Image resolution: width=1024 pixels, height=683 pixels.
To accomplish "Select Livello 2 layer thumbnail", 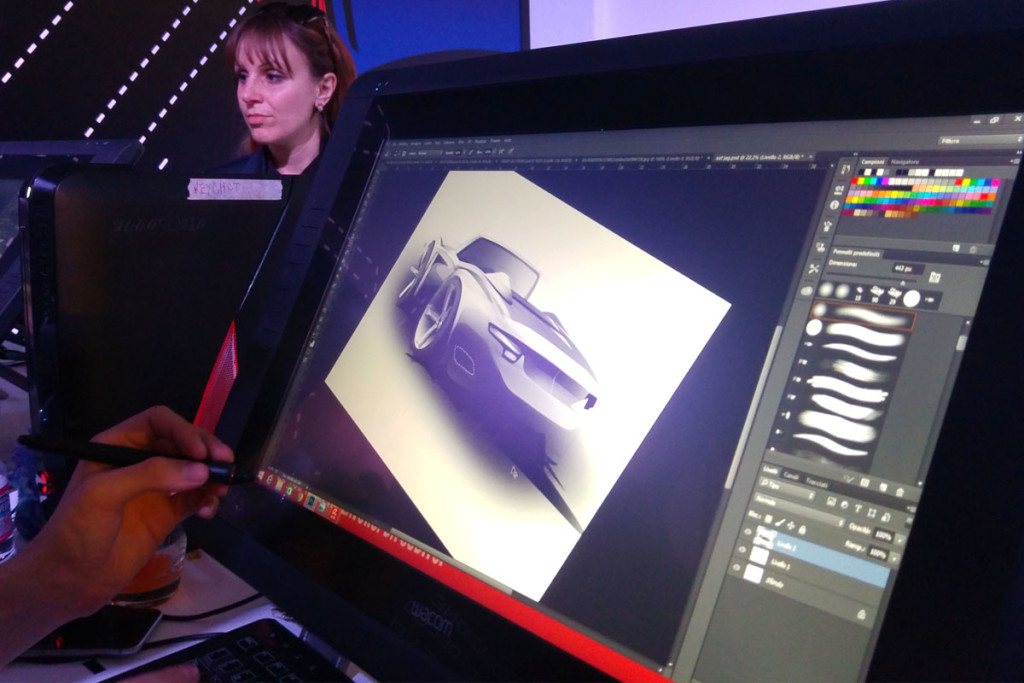I will pos(765,537).
